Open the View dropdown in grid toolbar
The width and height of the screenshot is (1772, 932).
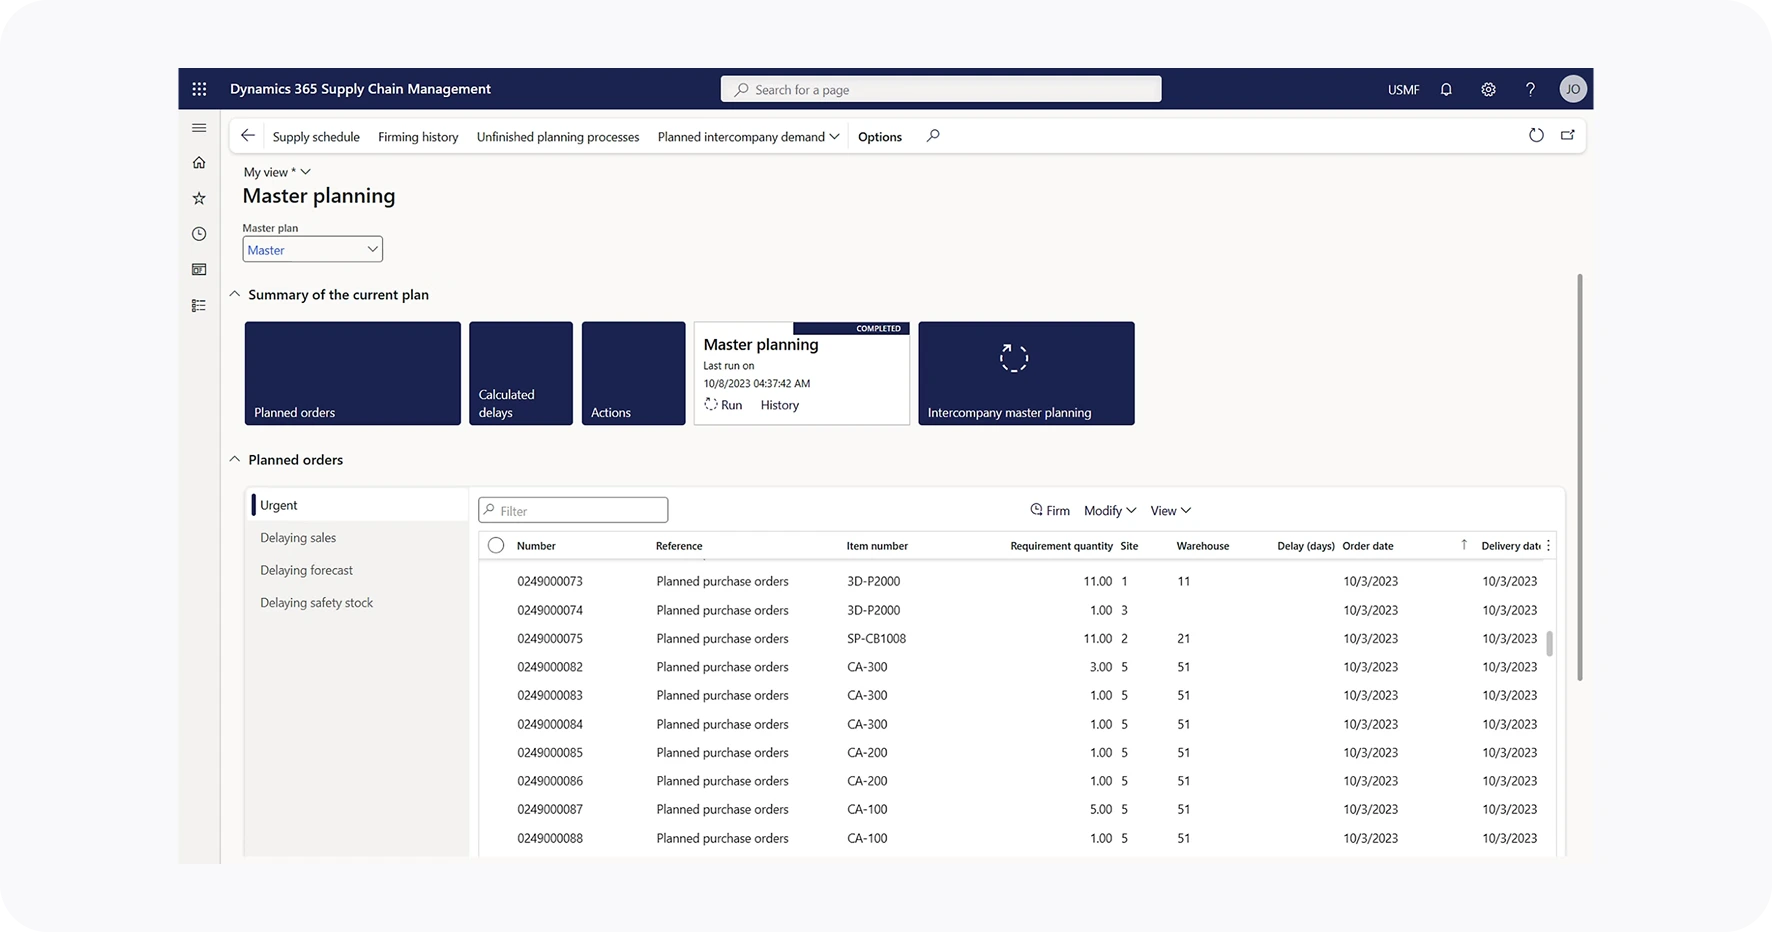1170,510
